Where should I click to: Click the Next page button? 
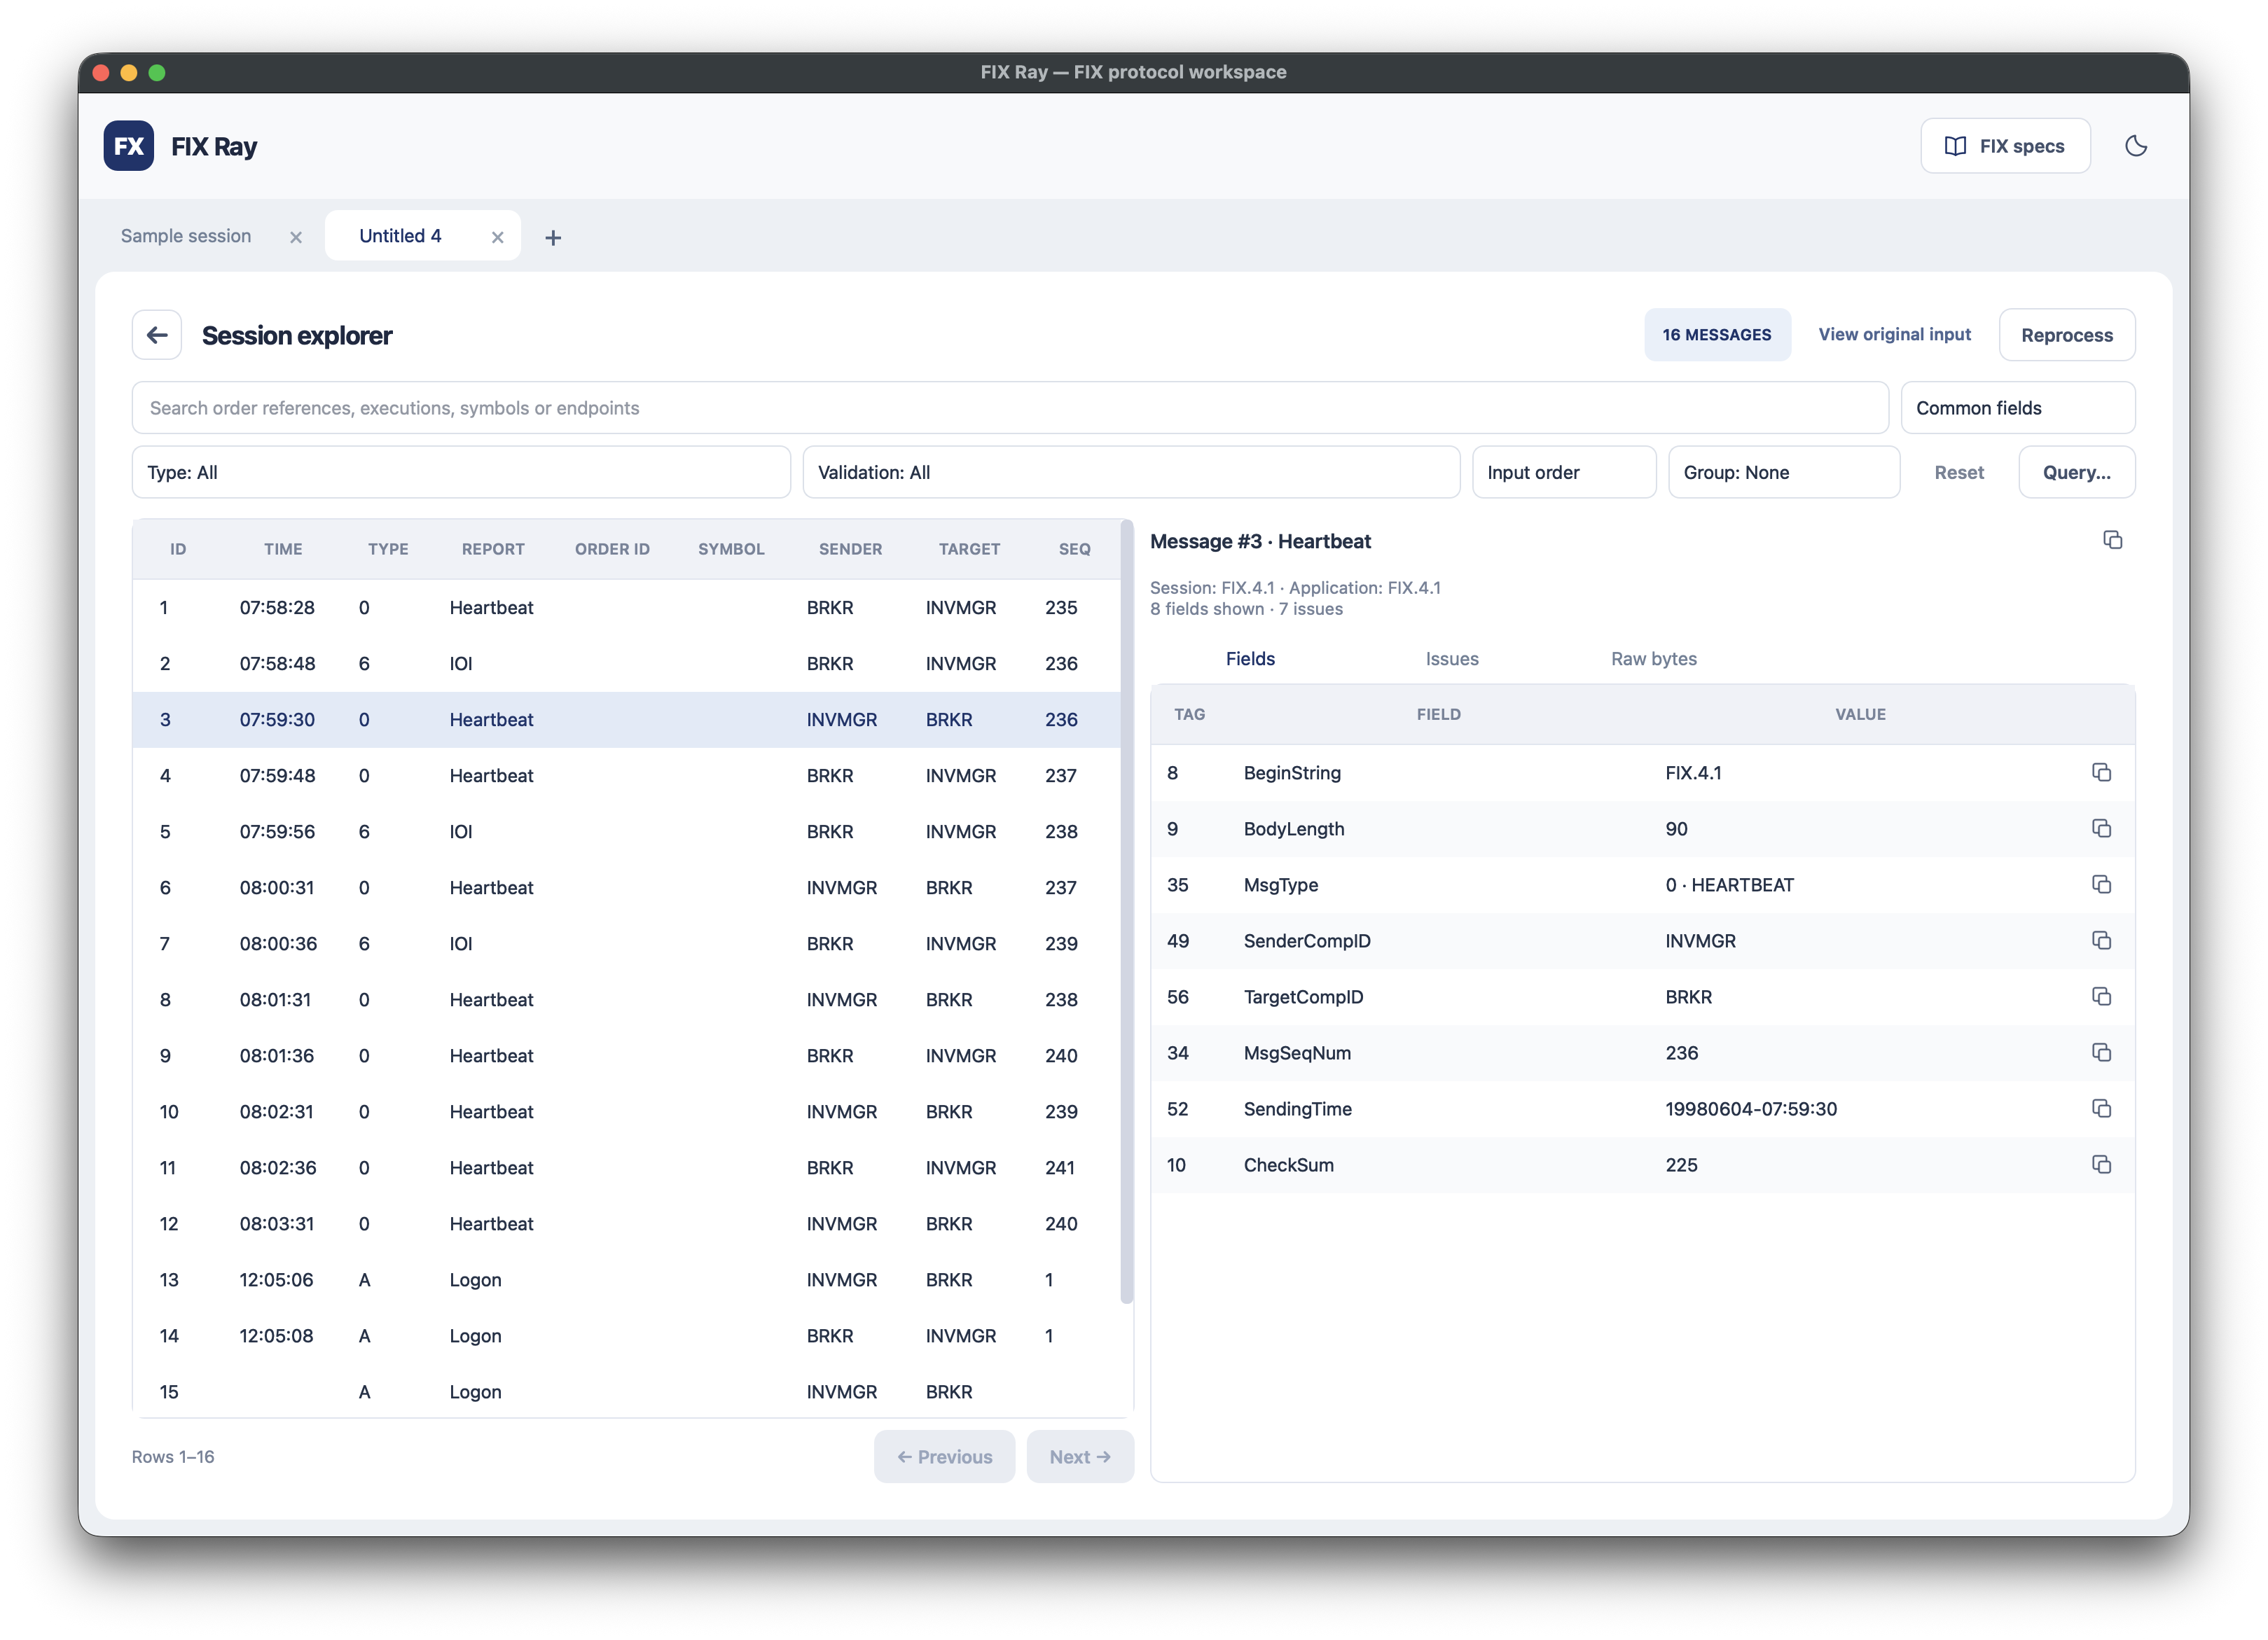[x=1080, y=1457]
